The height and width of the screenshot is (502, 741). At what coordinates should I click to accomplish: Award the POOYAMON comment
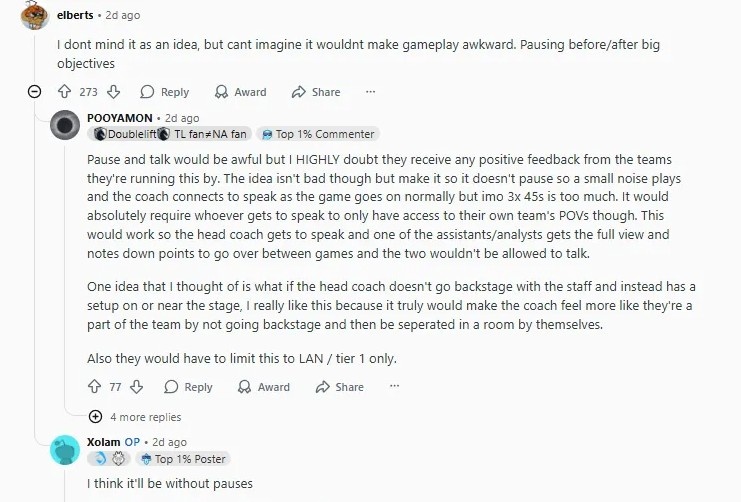pyautogui.click(x=264, y=387)
